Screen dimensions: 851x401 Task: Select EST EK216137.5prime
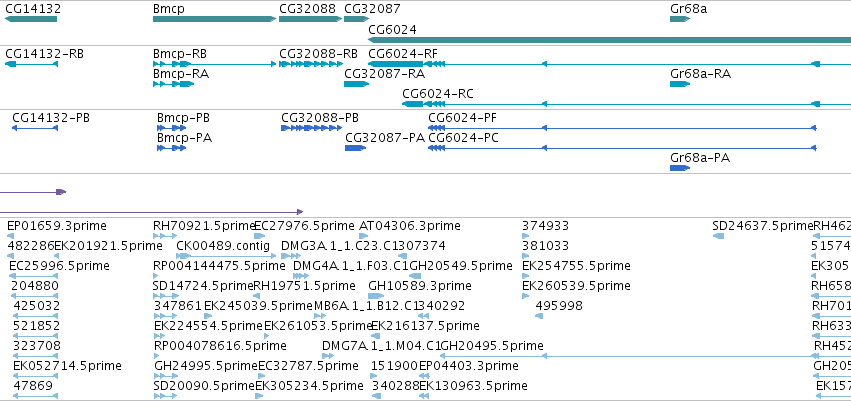pyautogui.click(x=376, y=336)
